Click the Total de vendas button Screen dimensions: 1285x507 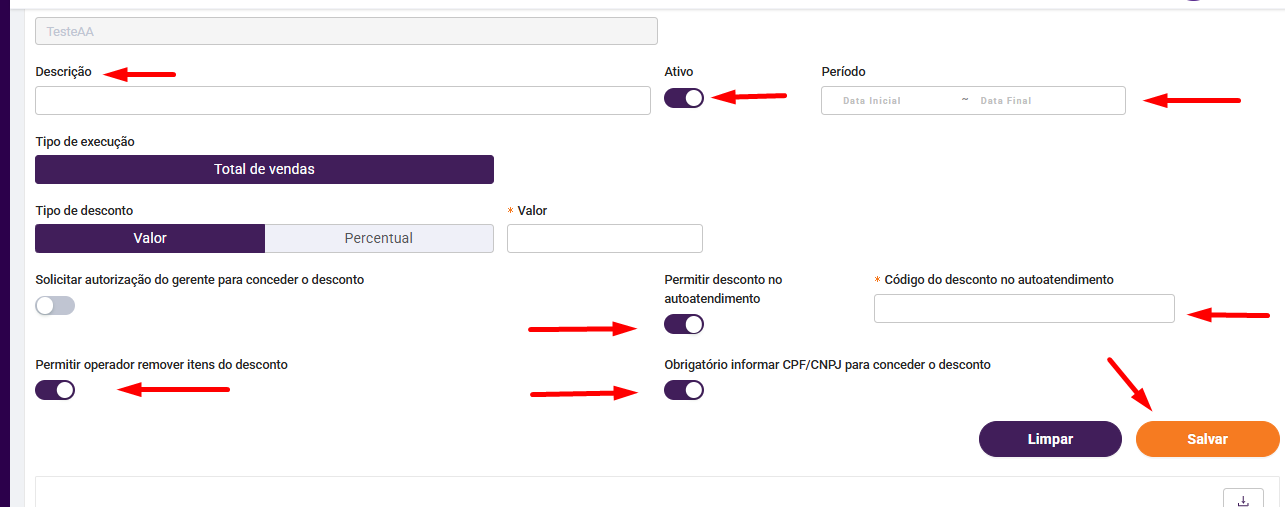[x=264, y=169]
